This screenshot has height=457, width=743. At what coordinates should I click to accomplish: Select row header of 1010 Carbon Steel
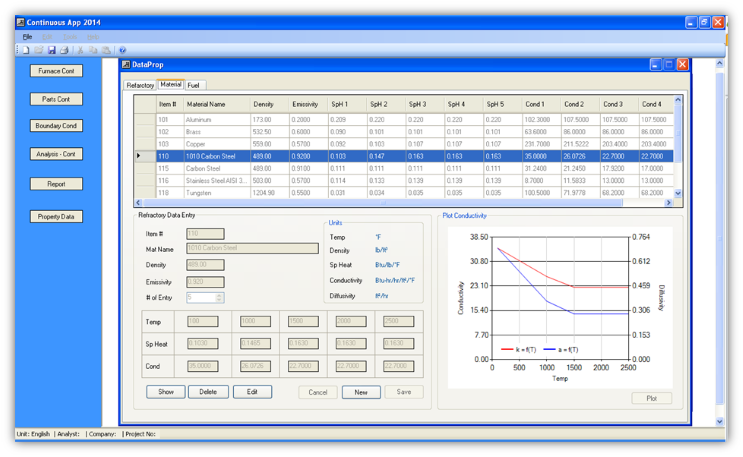click(145, 156)
